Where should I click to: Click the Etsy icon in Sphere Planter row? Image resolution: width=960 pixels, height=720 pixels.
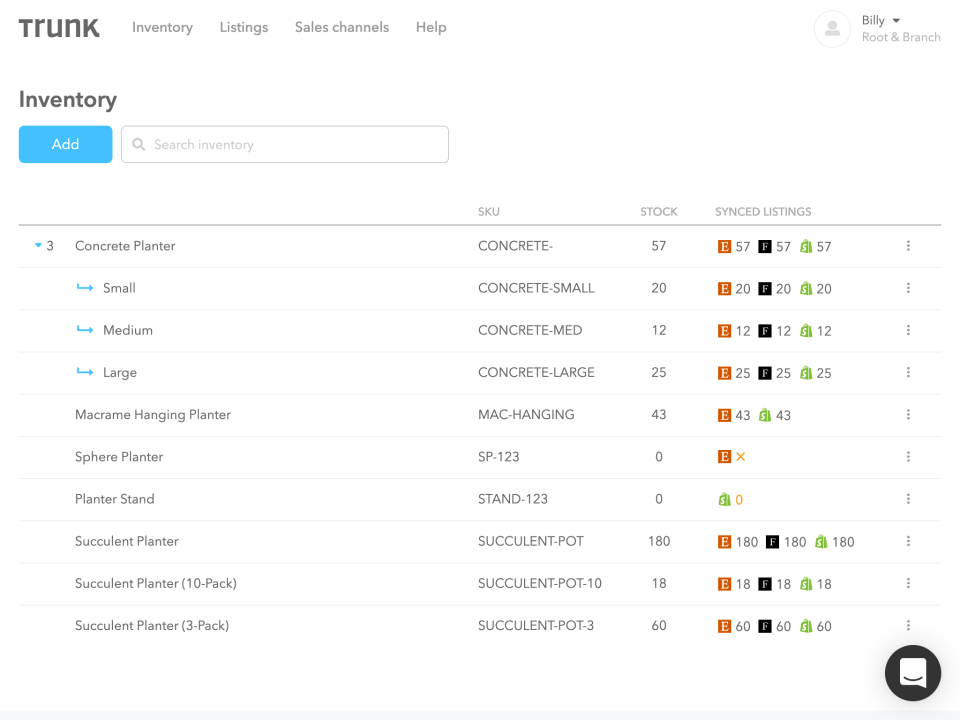pos(724,457)
